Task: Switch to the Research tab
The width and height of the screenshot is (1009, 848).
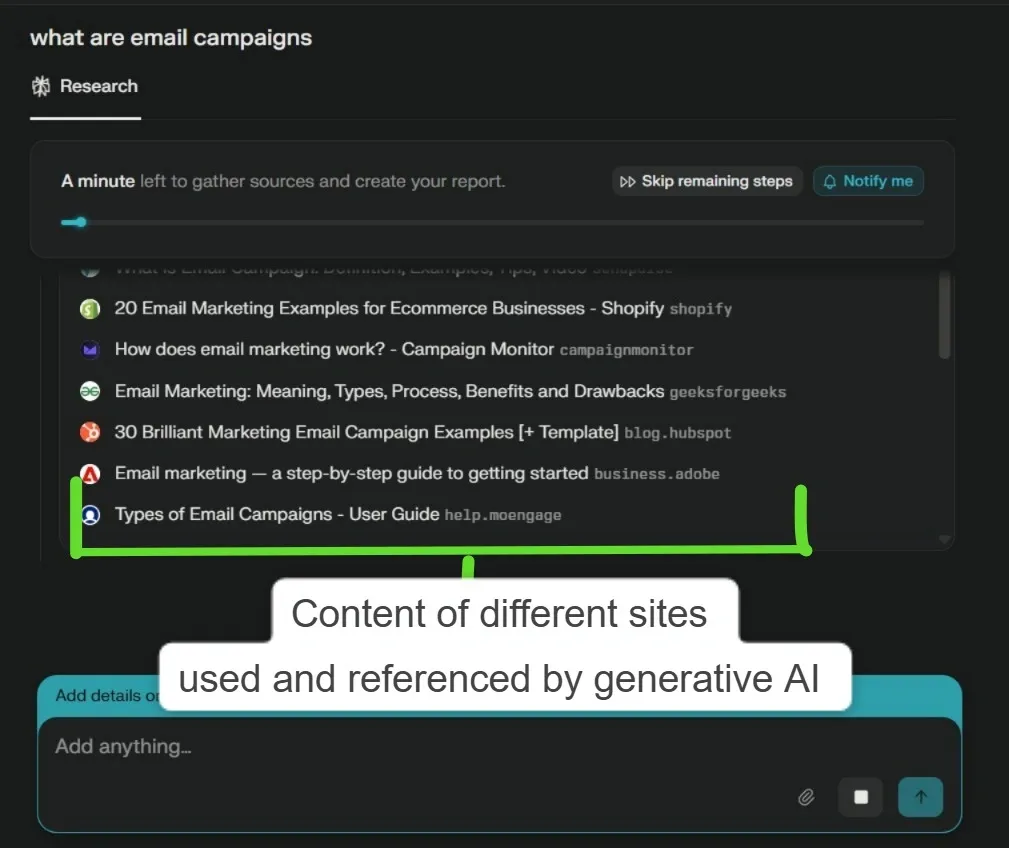Action: 85,87
